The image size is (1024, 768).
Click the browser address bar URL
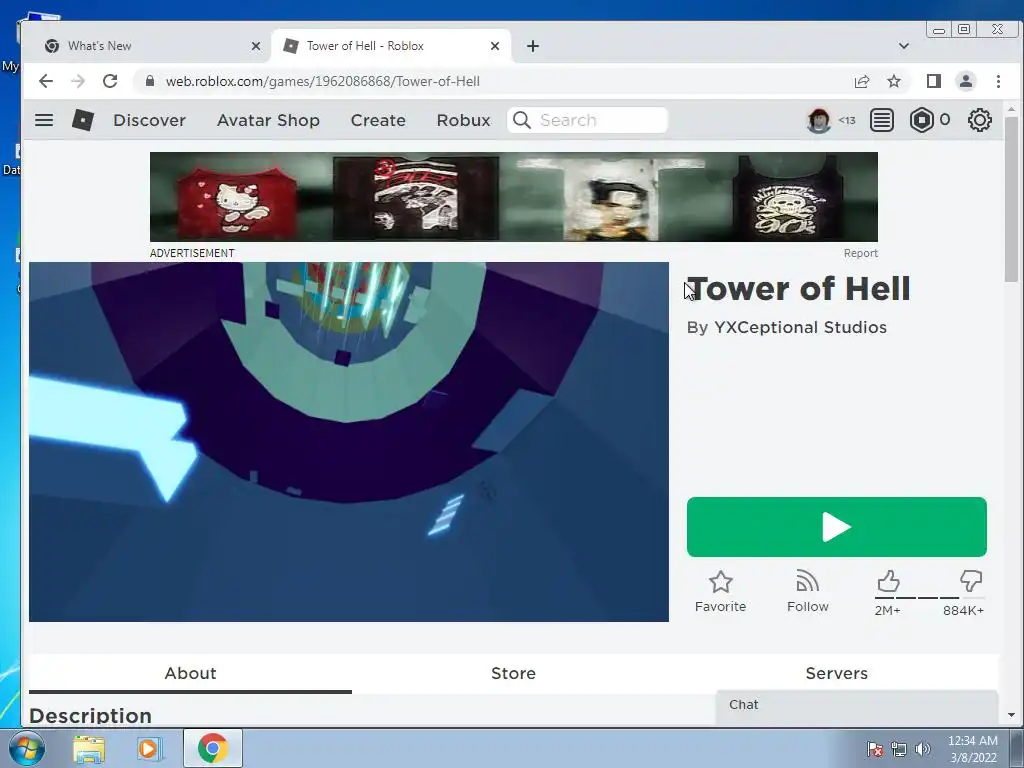(323, 81)
